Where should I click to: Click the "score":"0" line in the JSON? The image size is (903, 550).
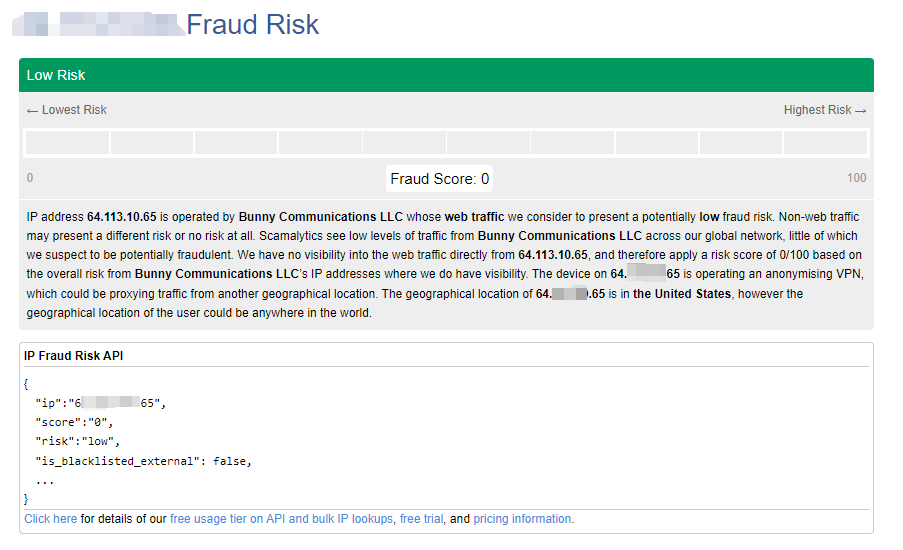click(74, 422)
